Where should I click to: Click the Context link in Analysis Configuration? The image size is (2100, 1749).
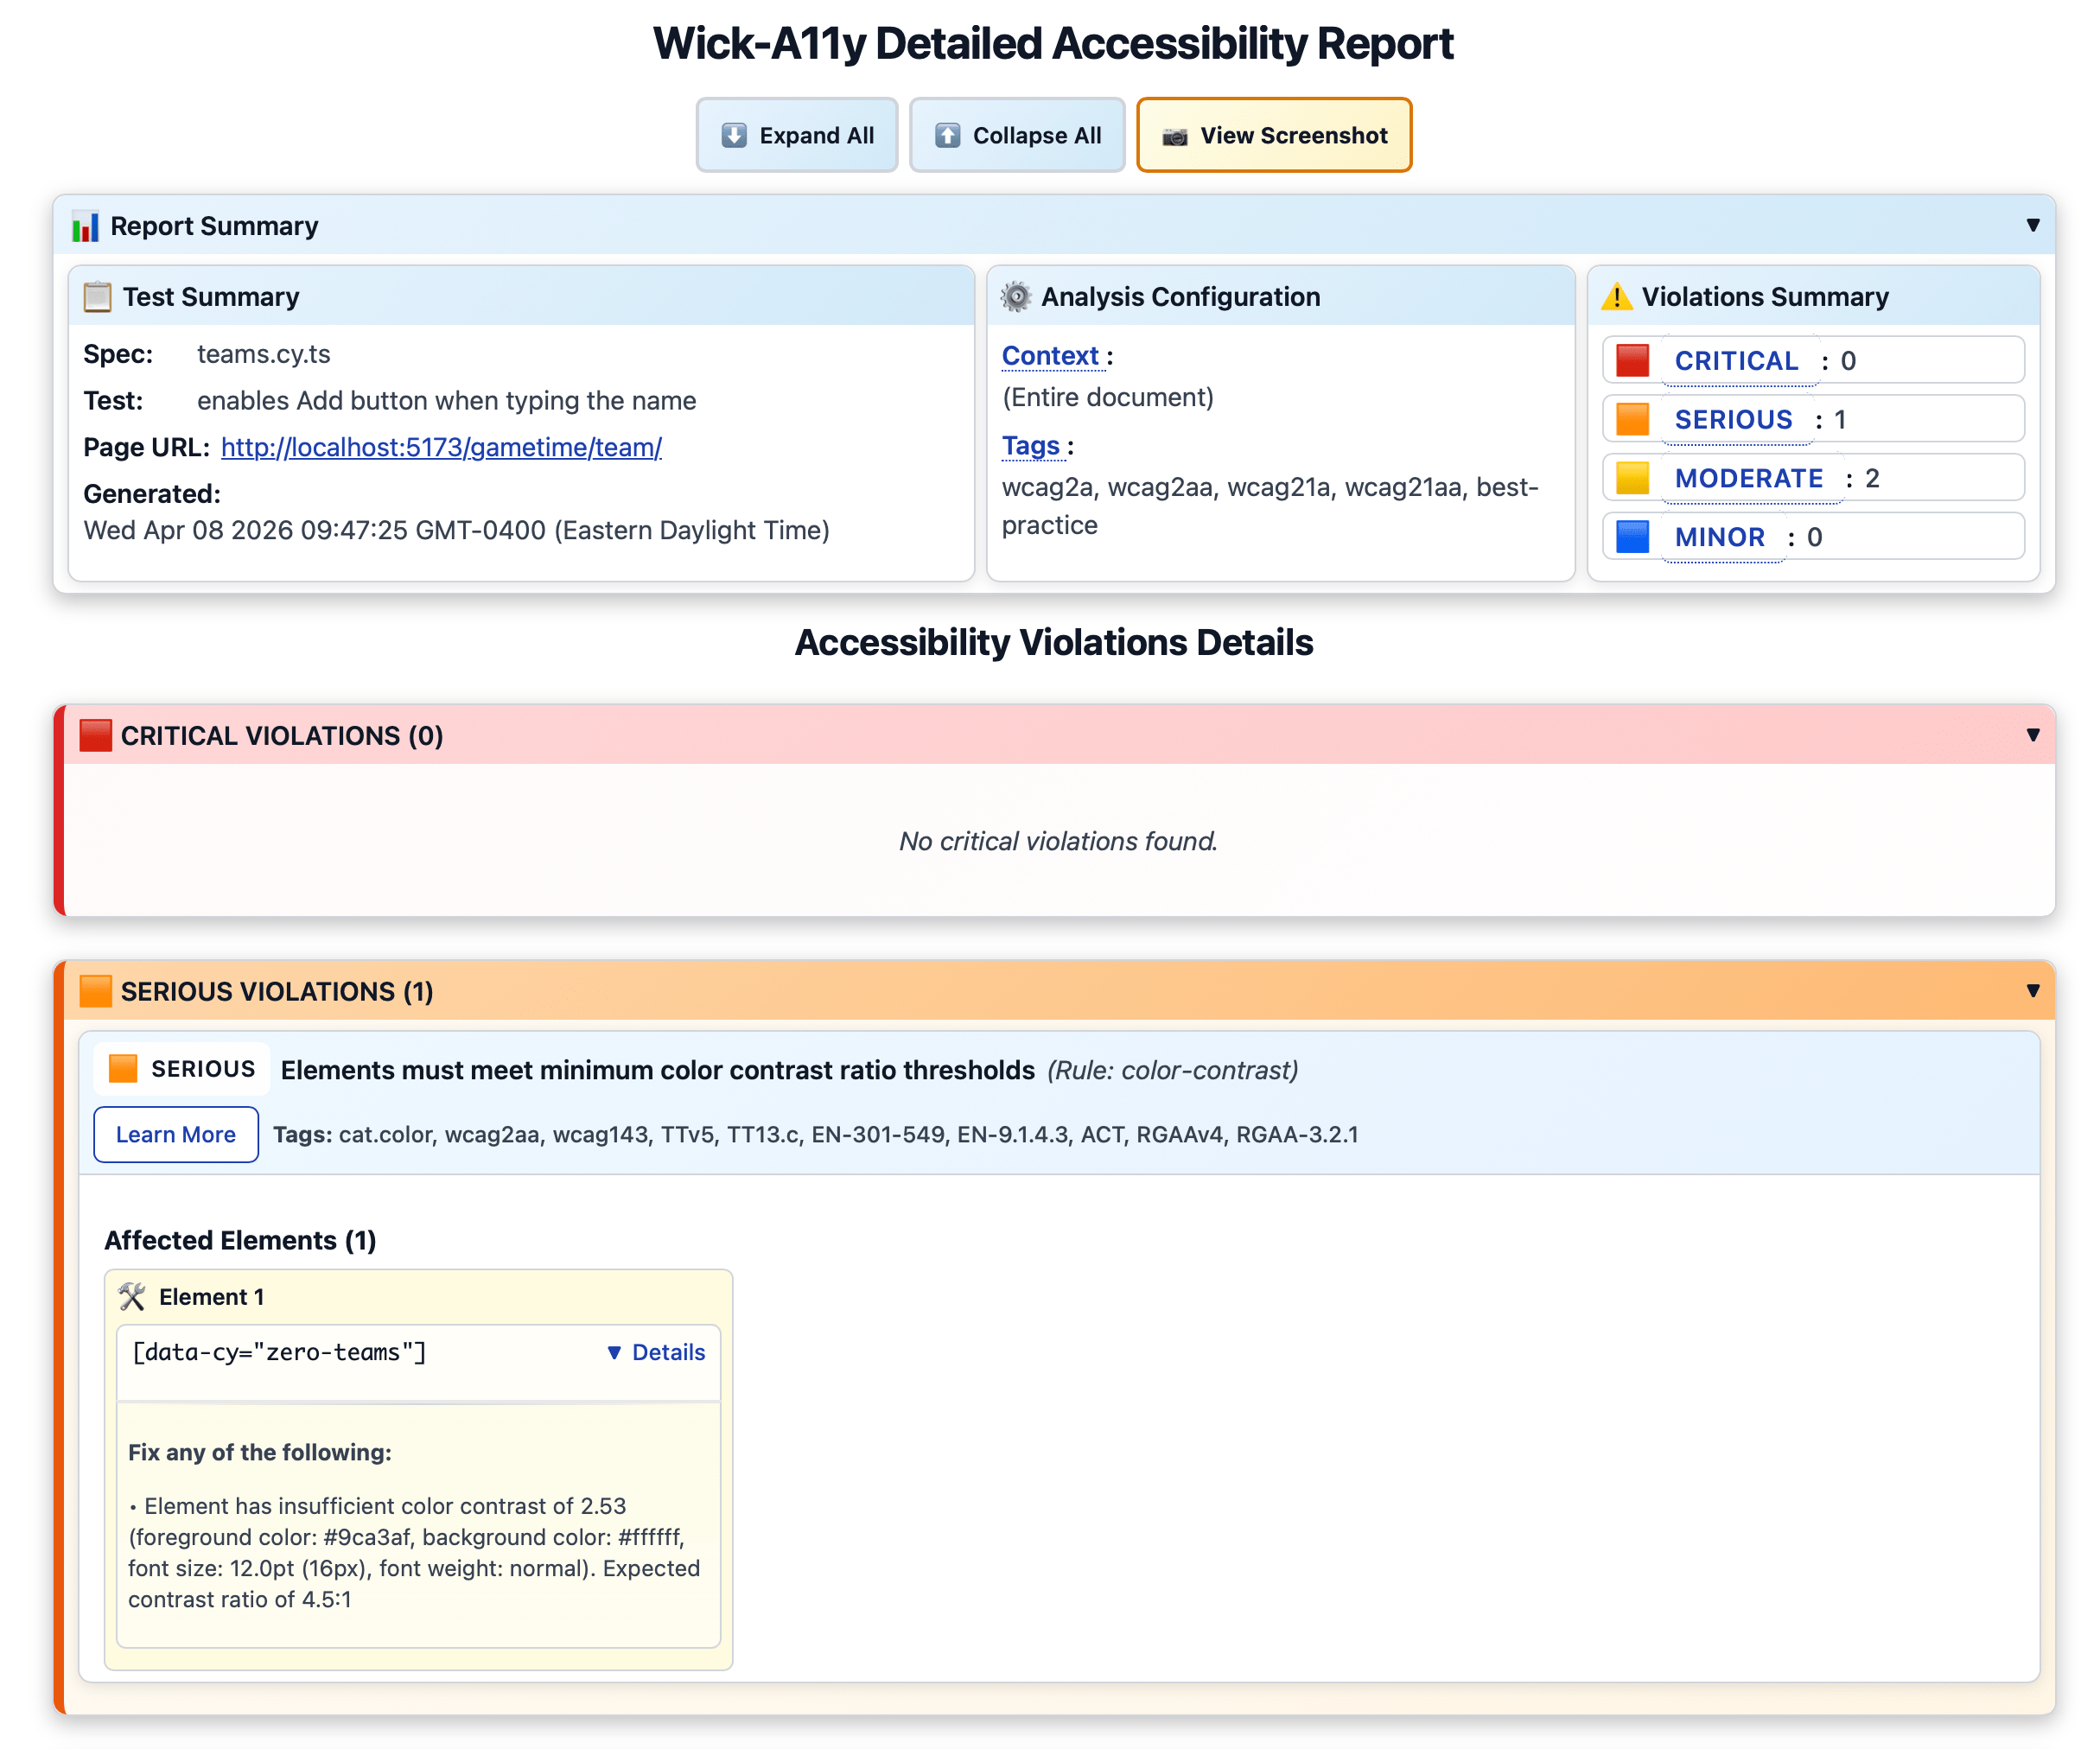point(1050,356)
